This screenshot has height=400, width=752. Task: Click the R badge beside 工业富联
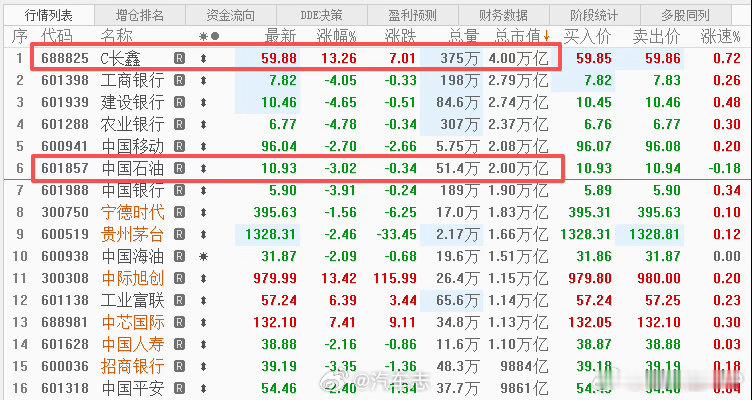point(179,300)
